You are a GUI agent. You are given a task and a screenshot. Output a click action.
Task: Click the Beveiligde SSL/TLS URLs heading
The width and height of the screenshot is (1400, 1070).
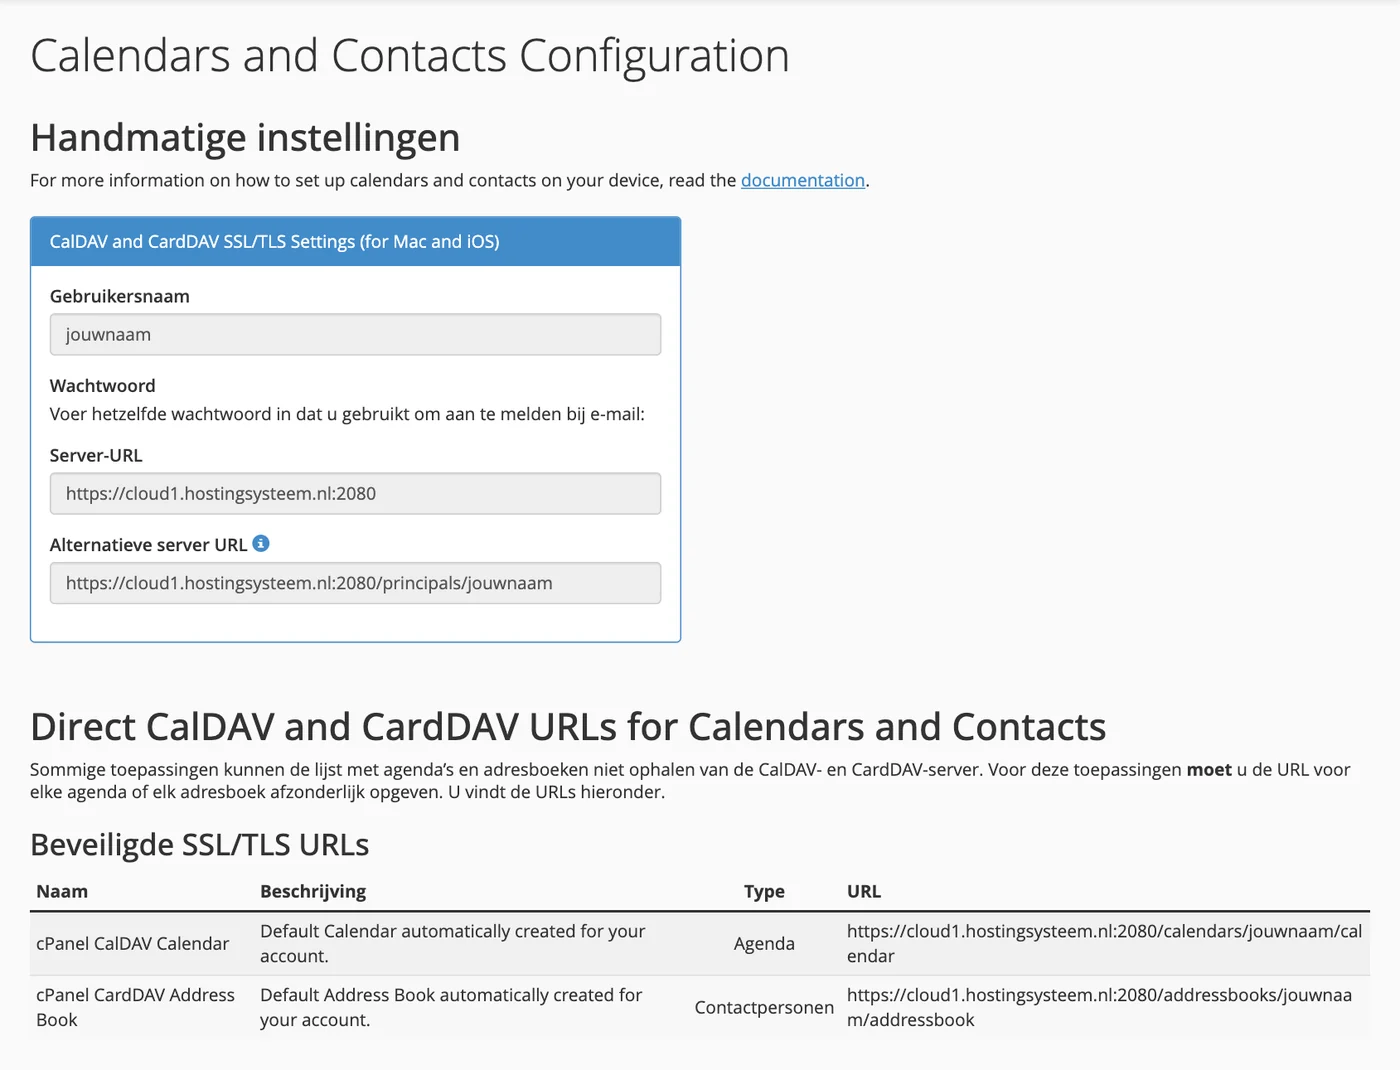200,845
